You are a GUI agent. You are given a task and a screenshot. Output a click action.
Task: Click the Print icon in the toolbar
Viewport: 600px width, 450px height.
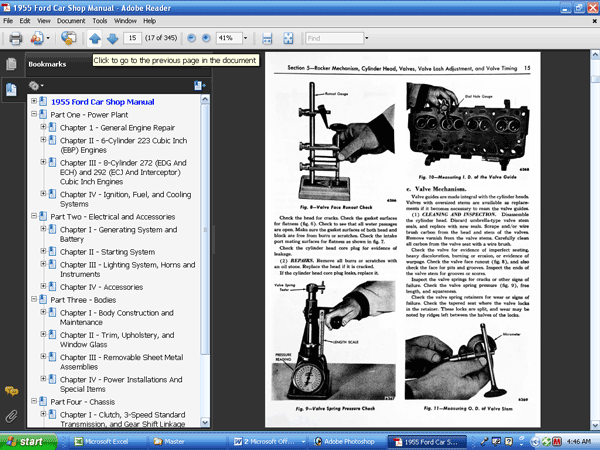point(16,38)
